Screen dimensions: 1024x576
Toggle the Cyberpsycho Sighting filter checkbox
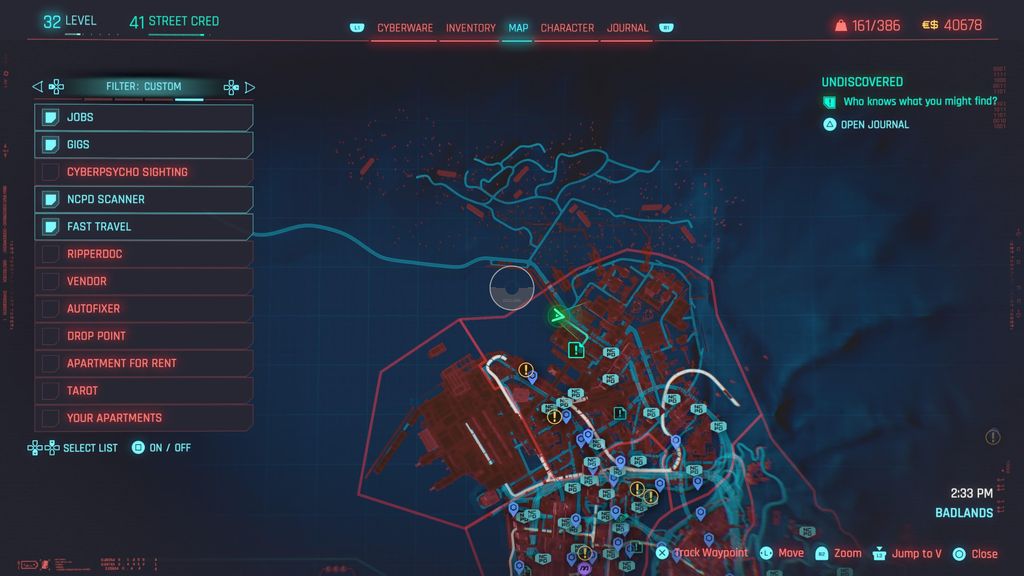click(50, 172)
